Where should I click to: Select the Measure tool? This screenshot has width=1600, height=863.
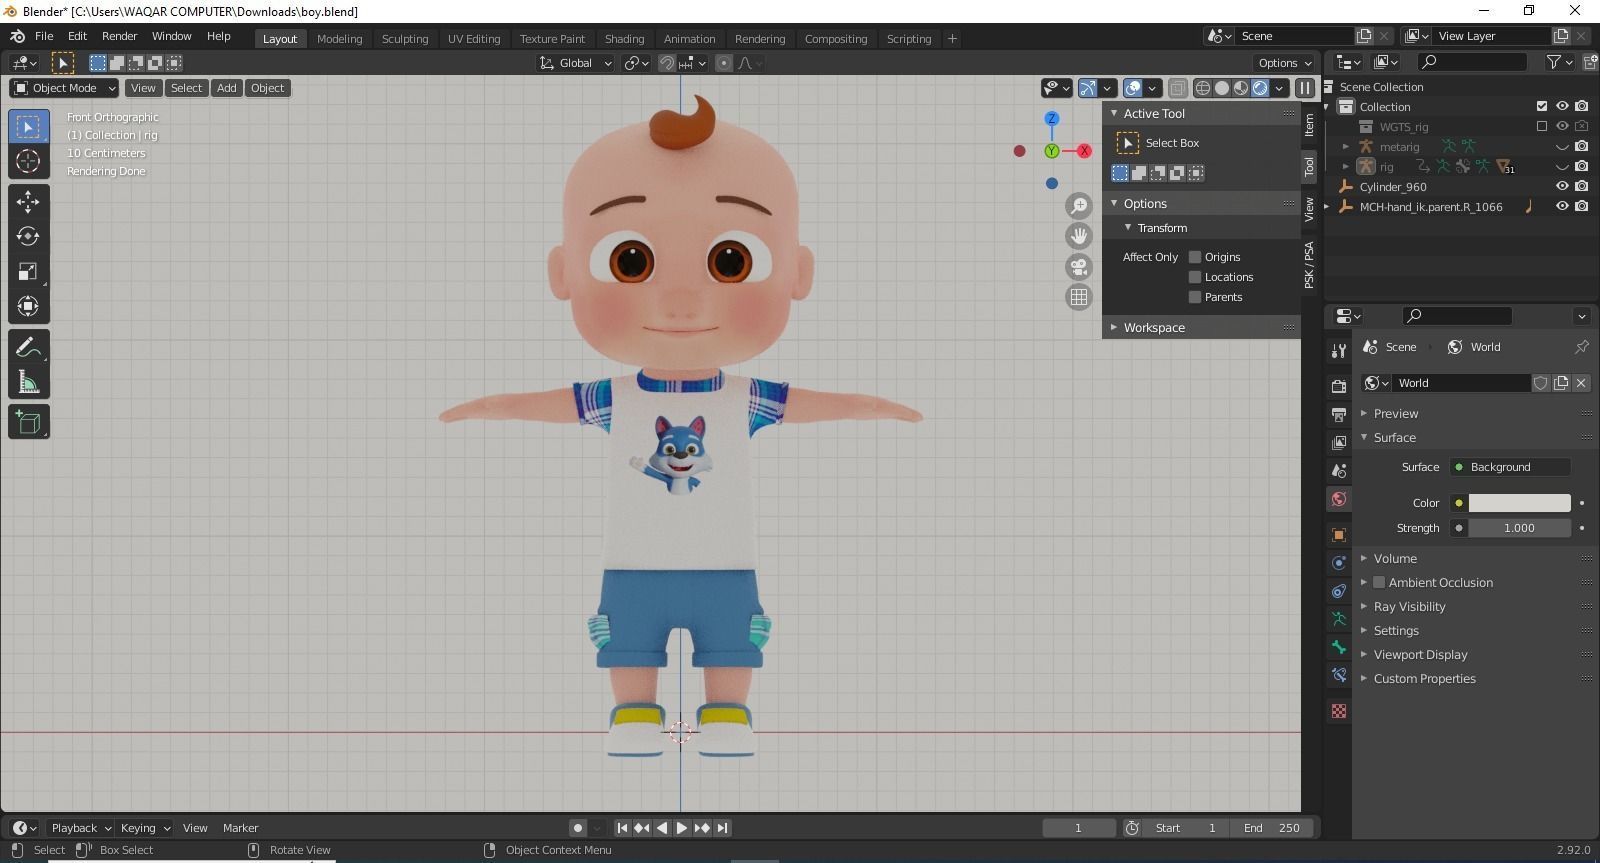[28, 383]
